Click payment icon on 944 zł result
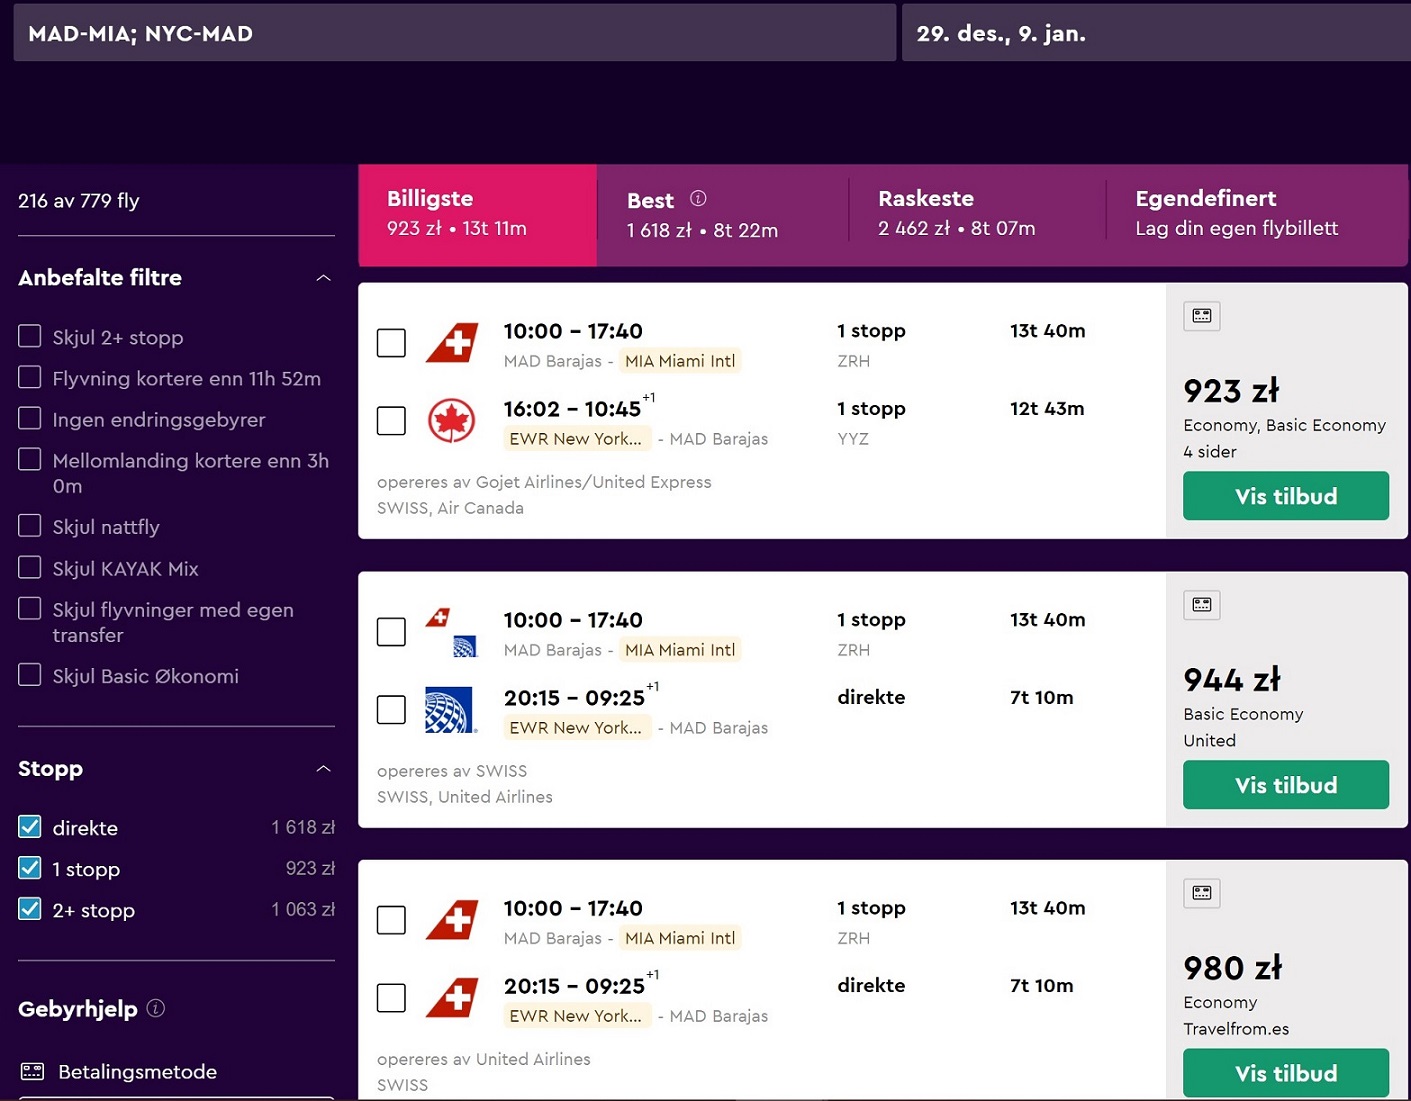 1202,605
